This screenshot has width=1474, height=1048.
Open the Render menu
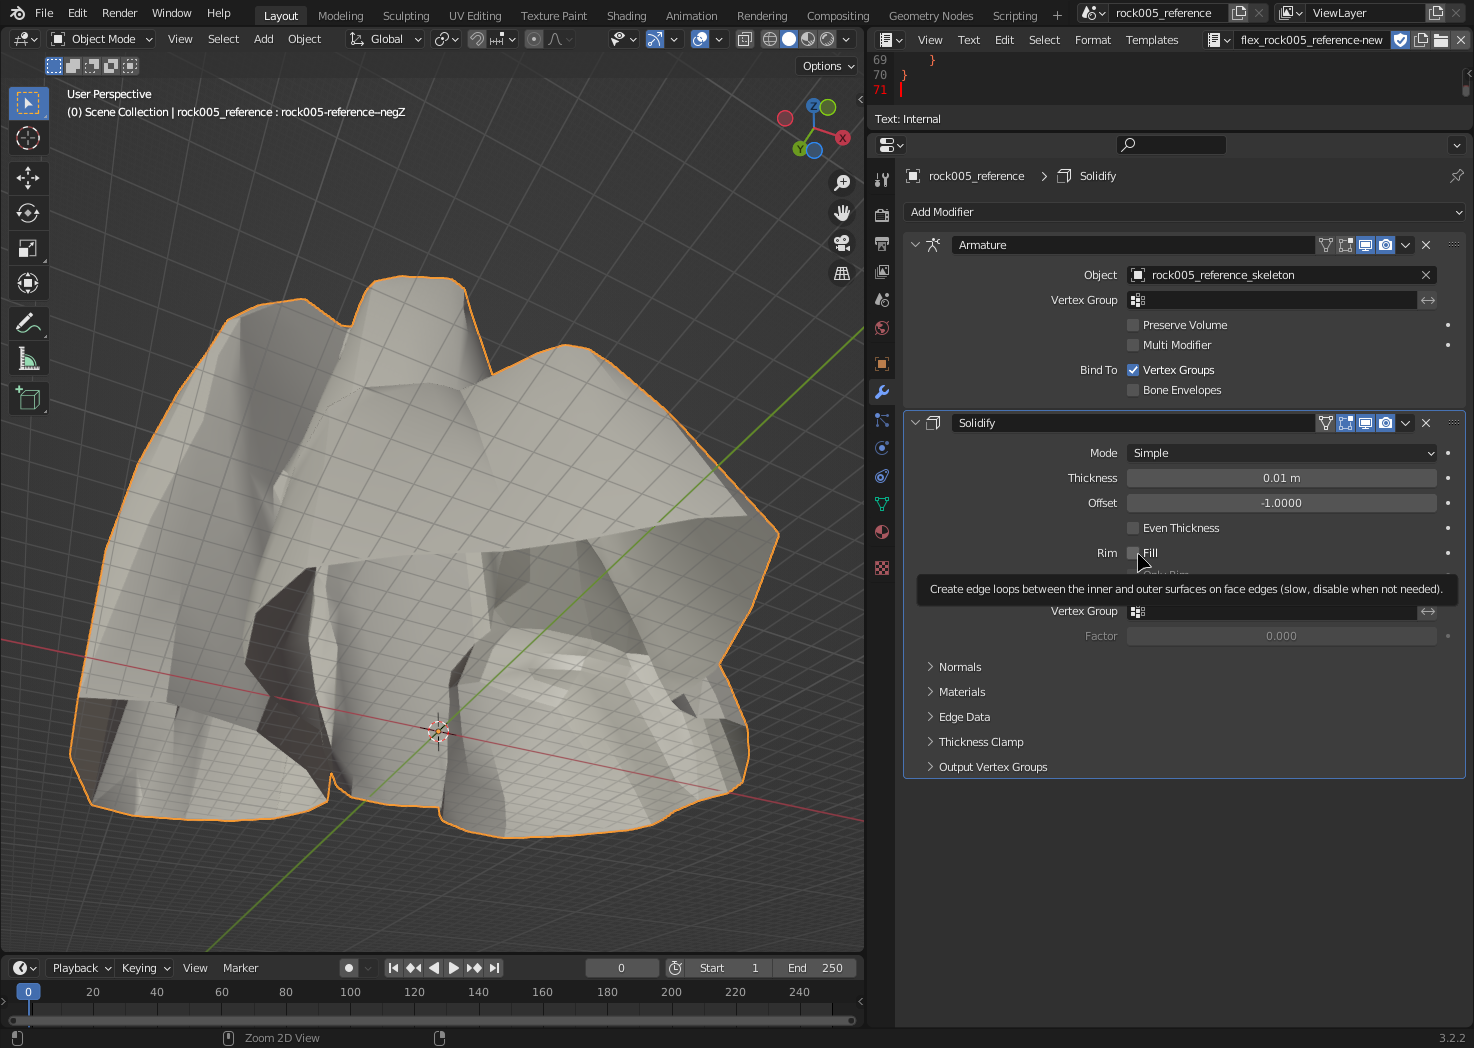click(119, 13)
